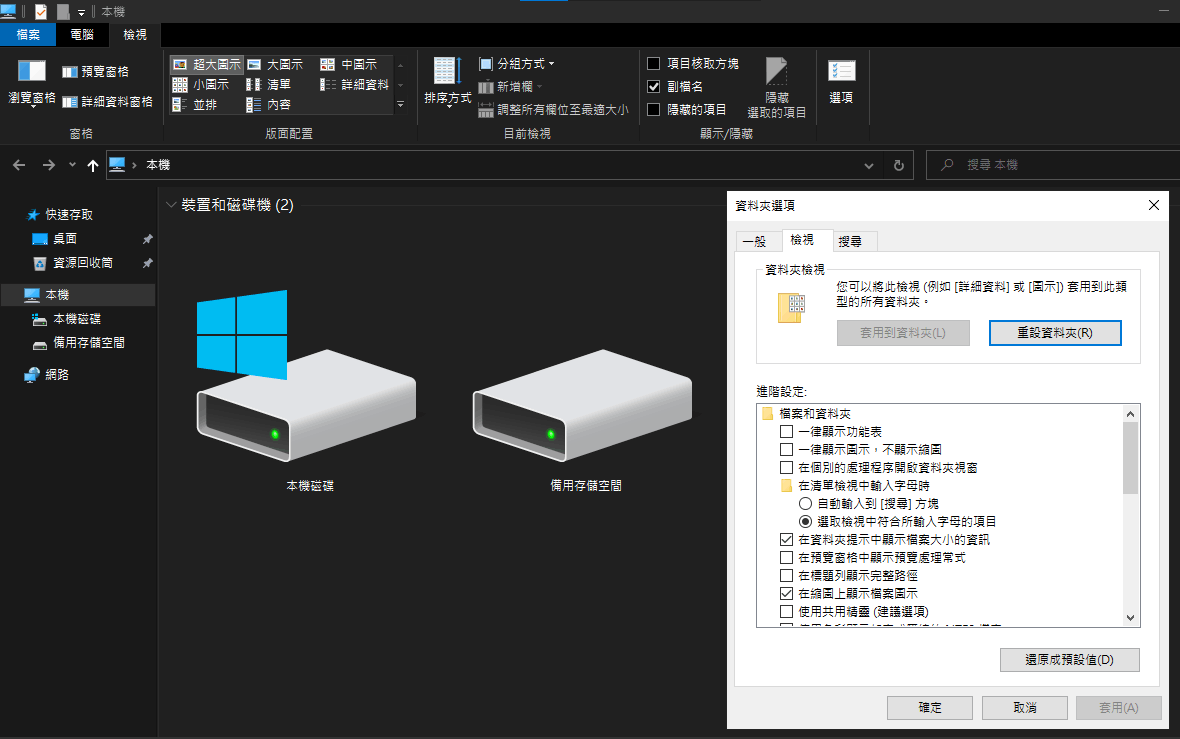Confirm with the 確定 button
The height and width of the screenshot is (739, 1180).
pos(930,707)
